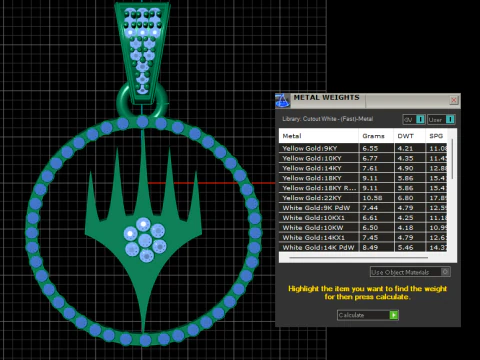Click the 4.90 DWT value
The image size is (480, 360).
(405, 168)
